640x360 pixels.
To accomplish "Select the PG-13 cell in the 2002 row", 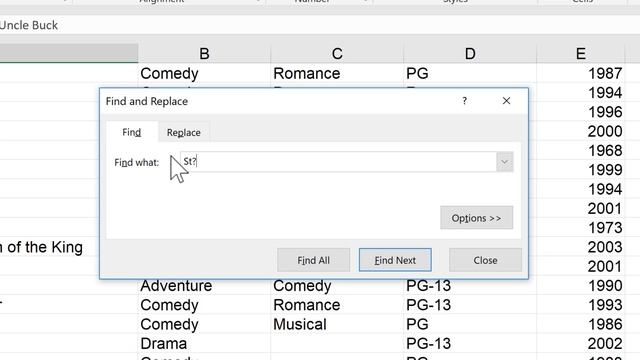I will [x=469, y=344].
